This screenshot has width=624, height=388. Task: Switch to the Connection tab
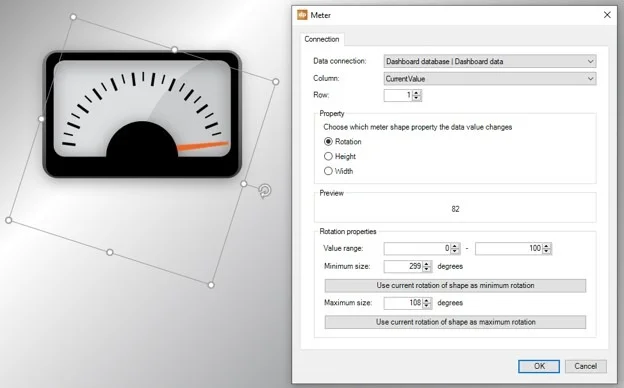tap(322, 39)
